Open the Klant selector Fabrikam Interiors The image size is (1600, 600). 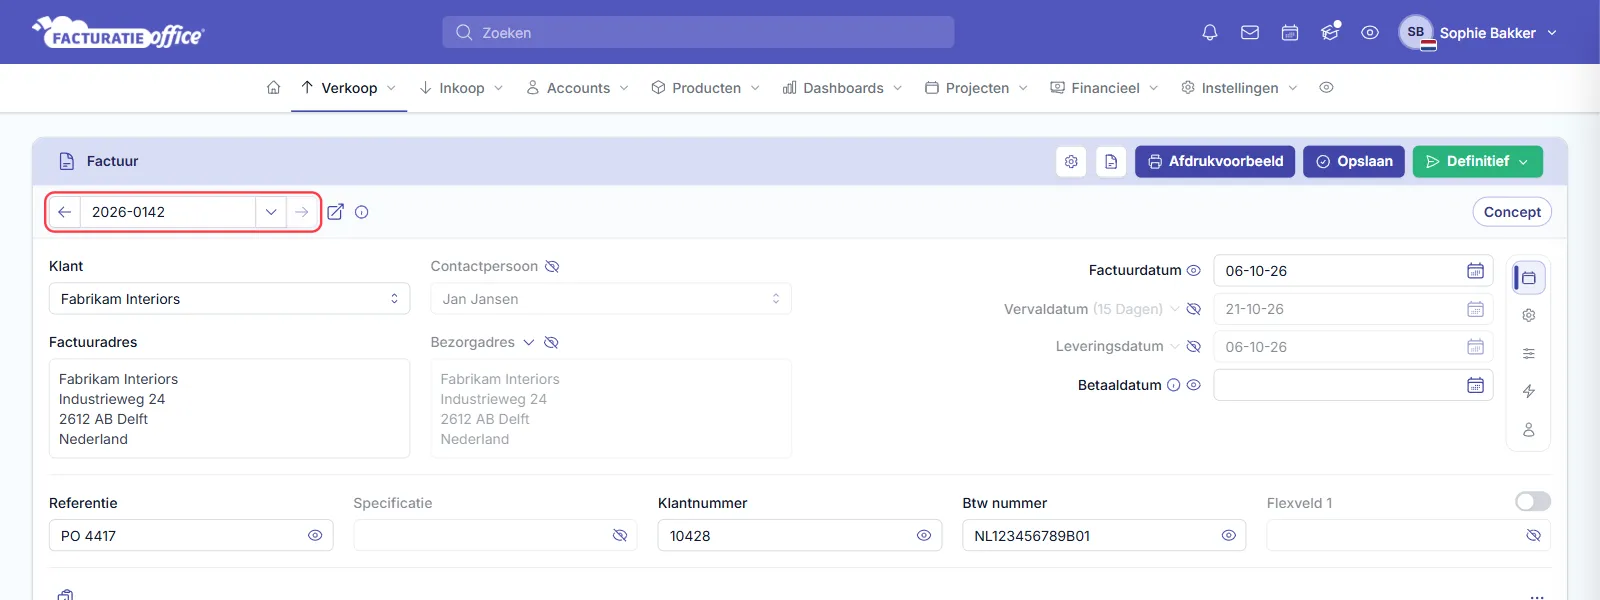pos(229,299)
